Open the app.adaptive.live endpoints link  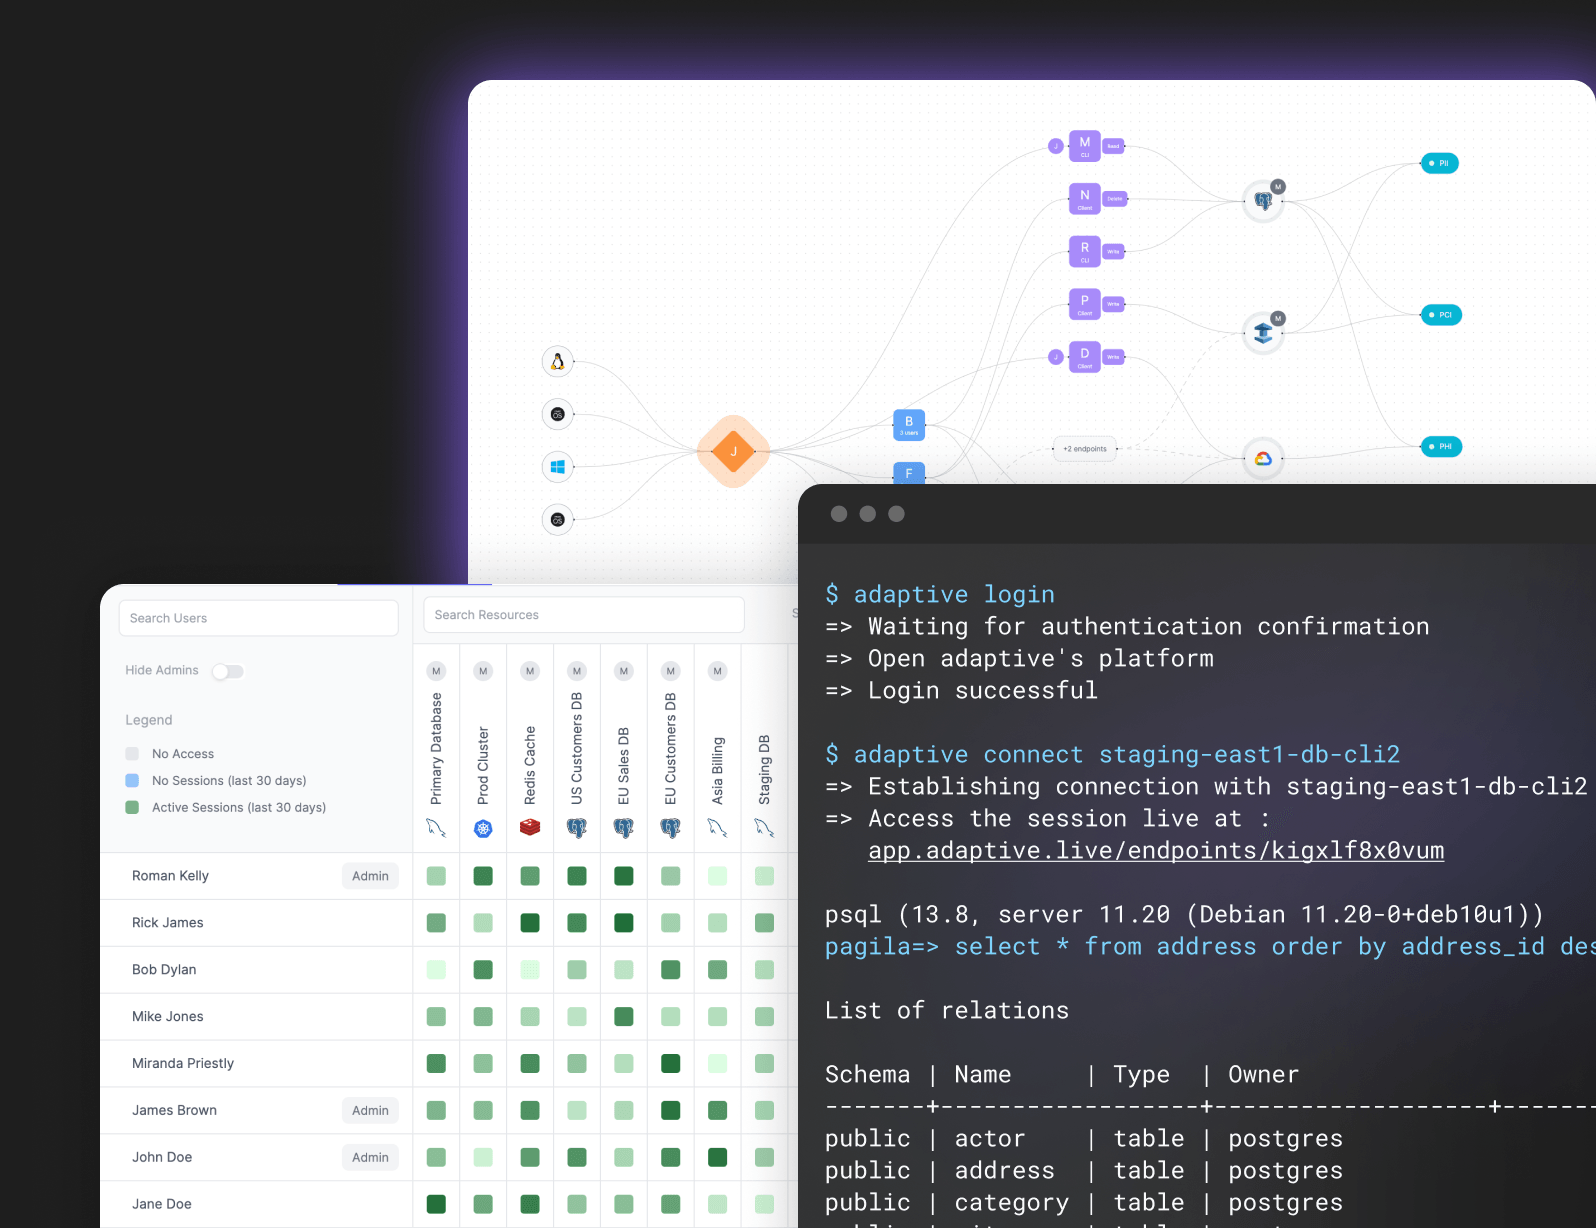tap(1155, 851)
